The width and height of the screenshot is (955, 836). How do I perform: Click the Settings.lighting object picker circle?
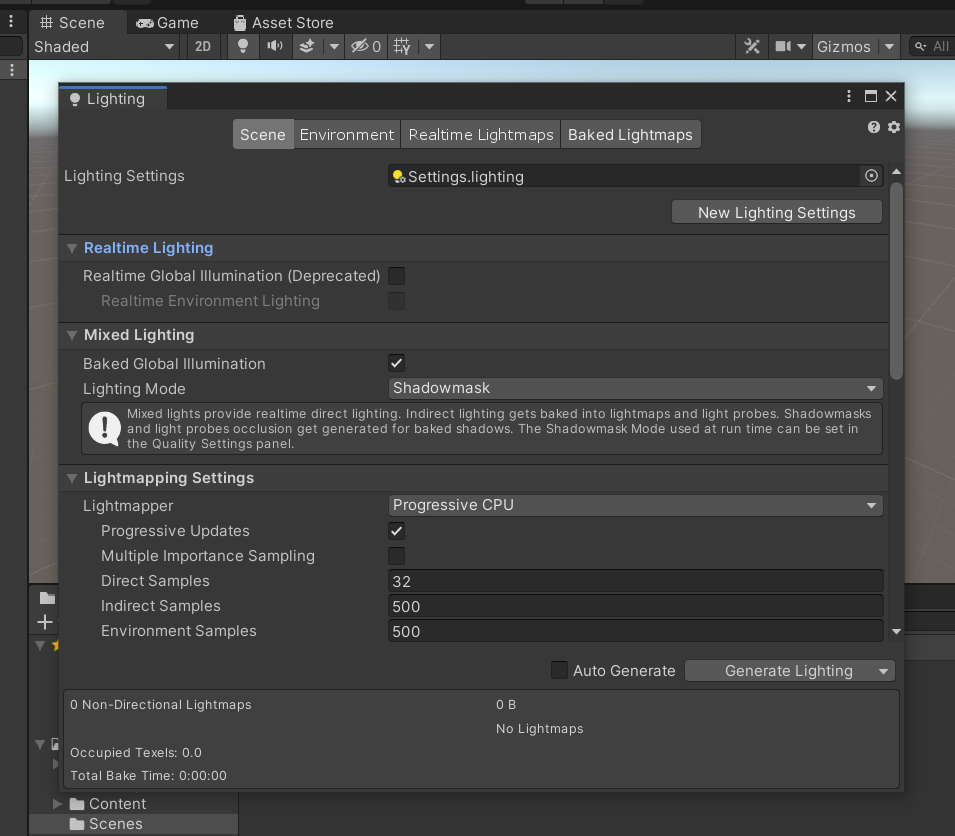(871, 175)
